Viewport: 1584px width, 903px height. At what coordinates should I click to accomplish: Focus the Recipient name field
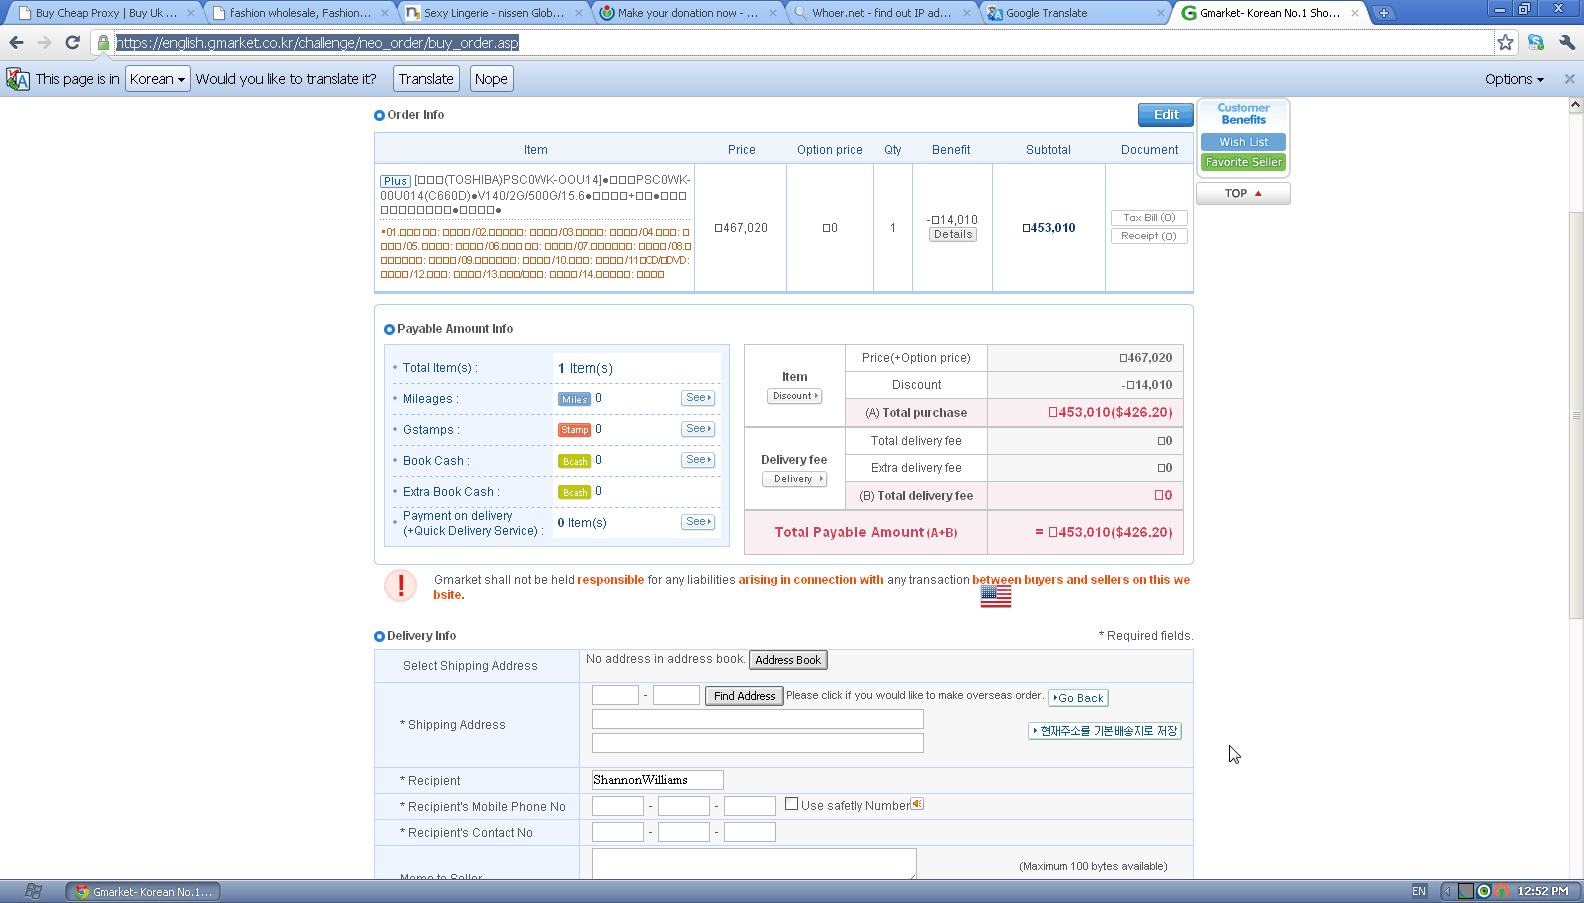pos(657,780)
